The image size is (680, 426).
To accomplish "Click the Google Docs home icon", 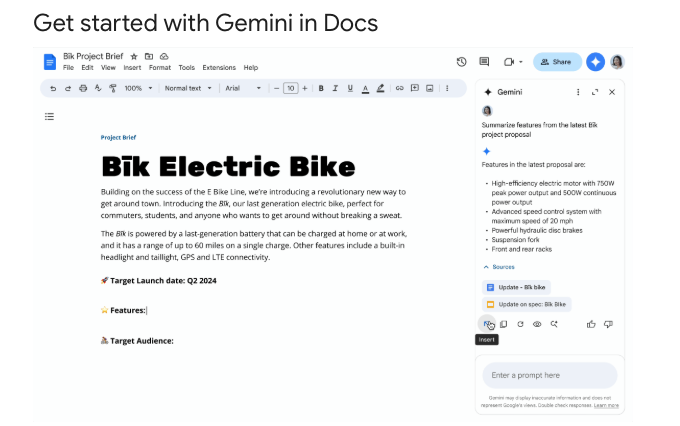I will point(50,62).
